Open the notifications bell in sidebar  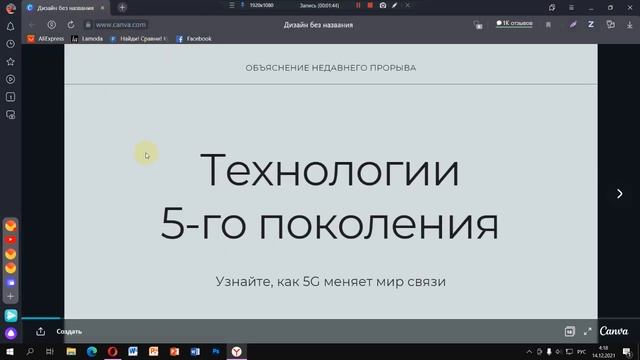(11, 26)
